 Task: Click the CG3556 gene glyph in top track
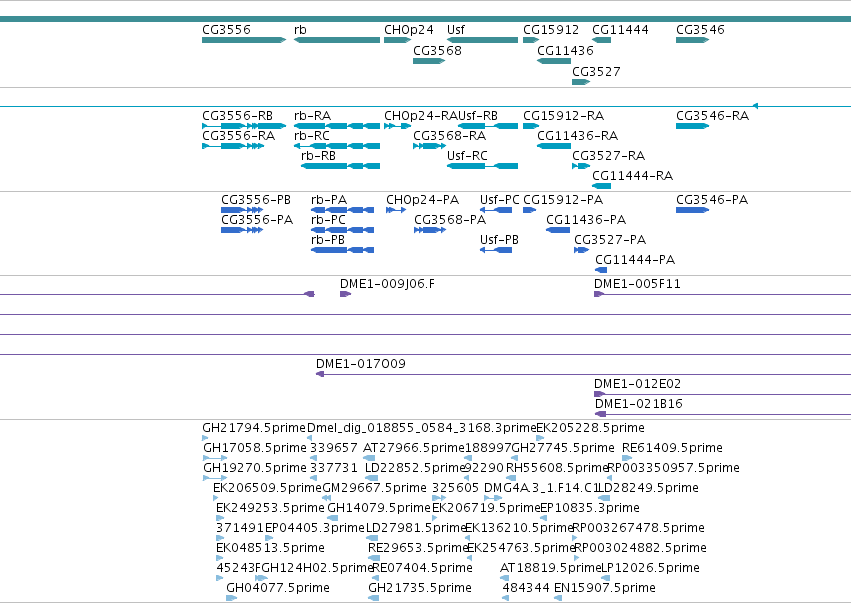(244, 40)
